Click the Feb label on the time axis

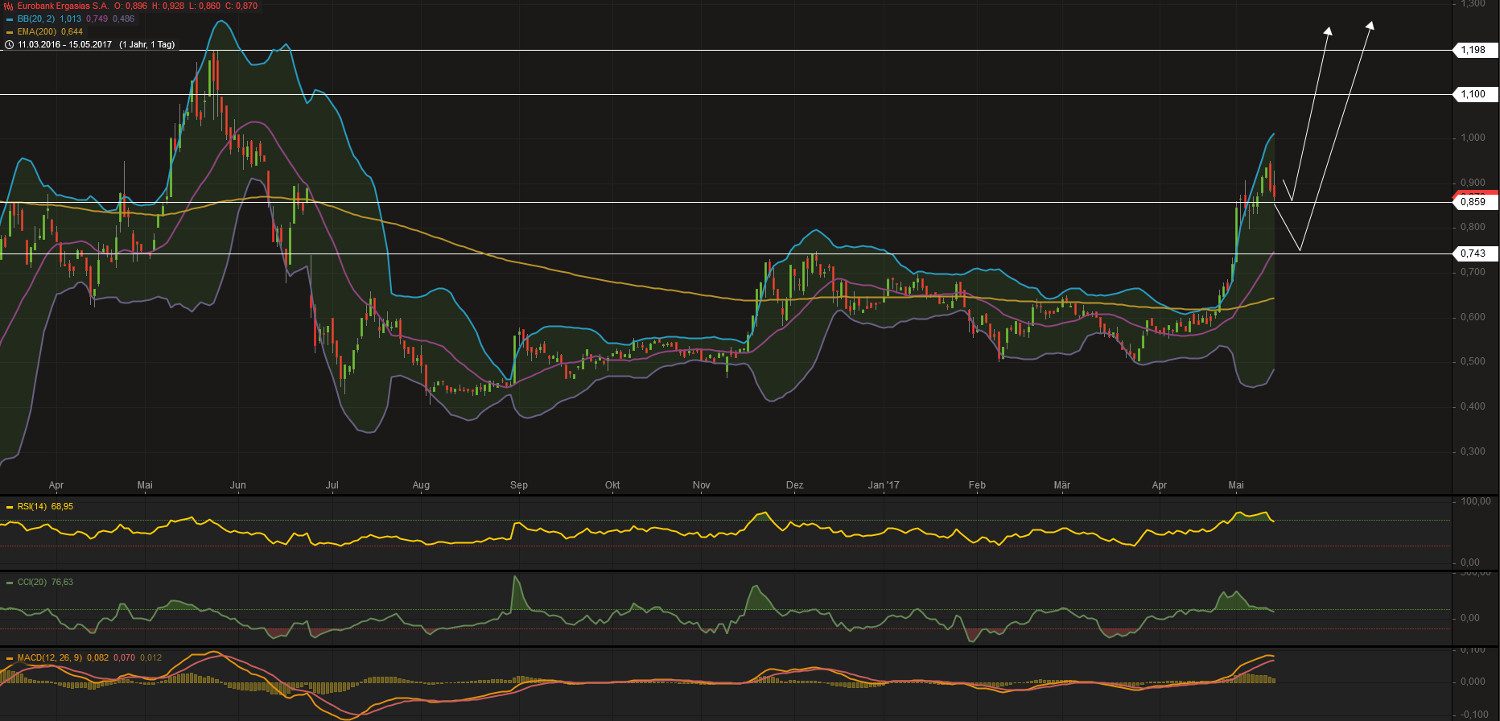click(x=977, y=486)
